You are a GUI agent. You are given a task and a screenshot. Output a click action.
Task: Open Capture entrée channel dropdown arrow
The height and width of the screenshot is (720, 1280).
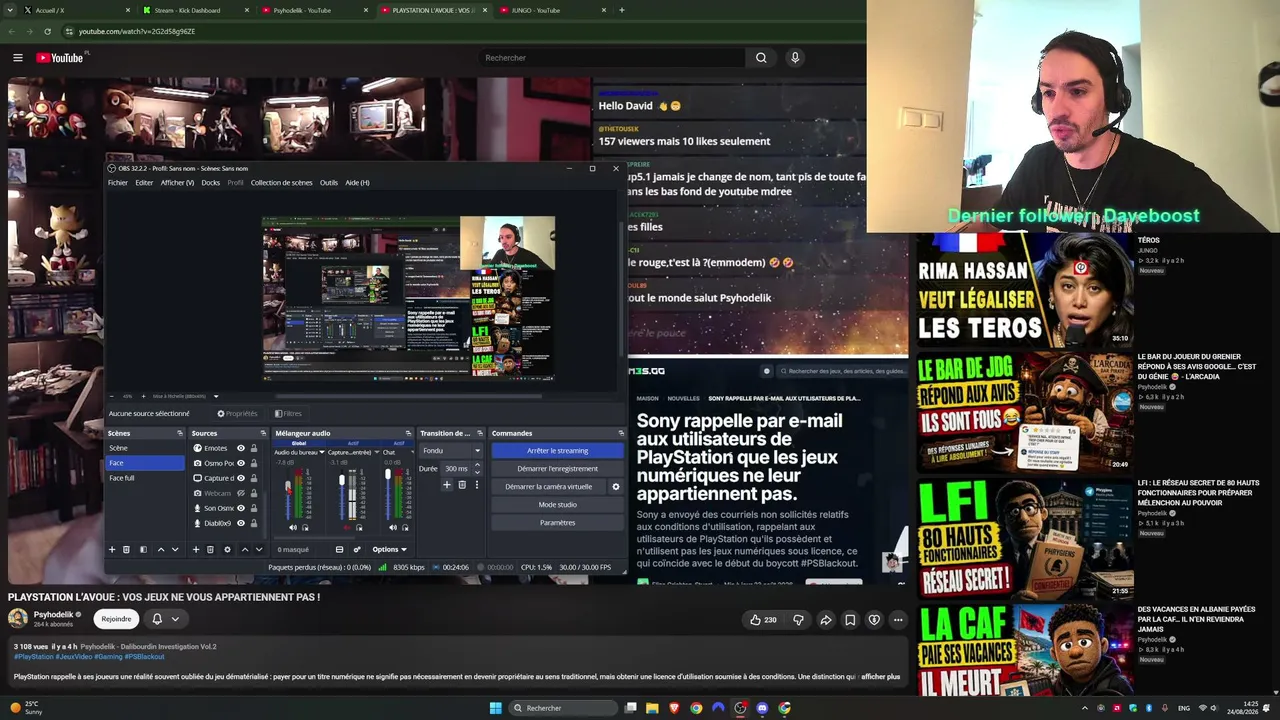376,452
